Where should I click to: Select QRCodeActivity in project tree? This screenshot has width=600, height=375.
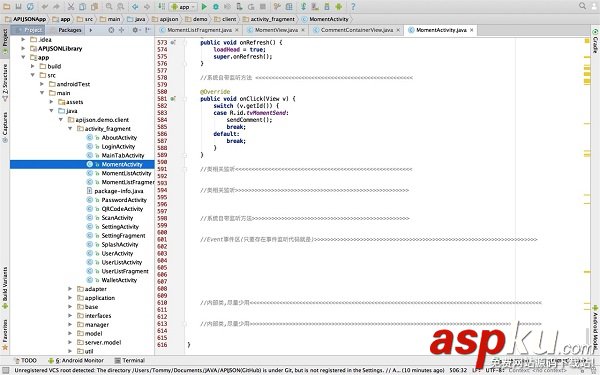pyautogui.click(x=122, y=209)
